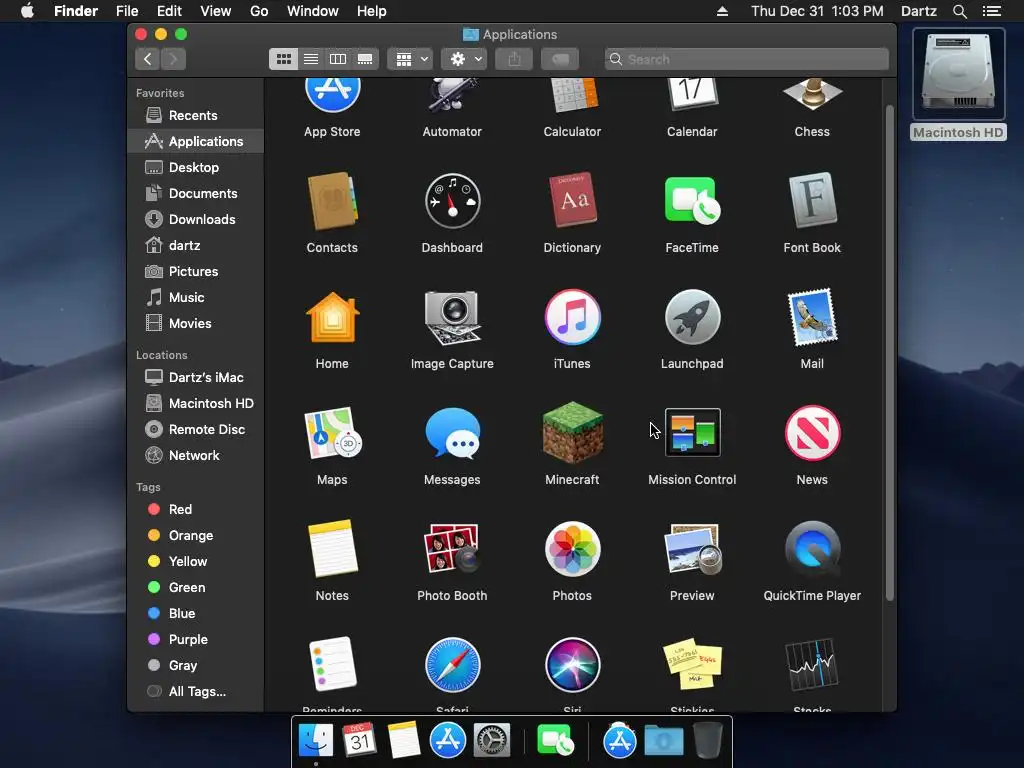Viewport: 1024px width, 768px height.
Task: Switch to gallery view
Action: click(x=365, y=59)
